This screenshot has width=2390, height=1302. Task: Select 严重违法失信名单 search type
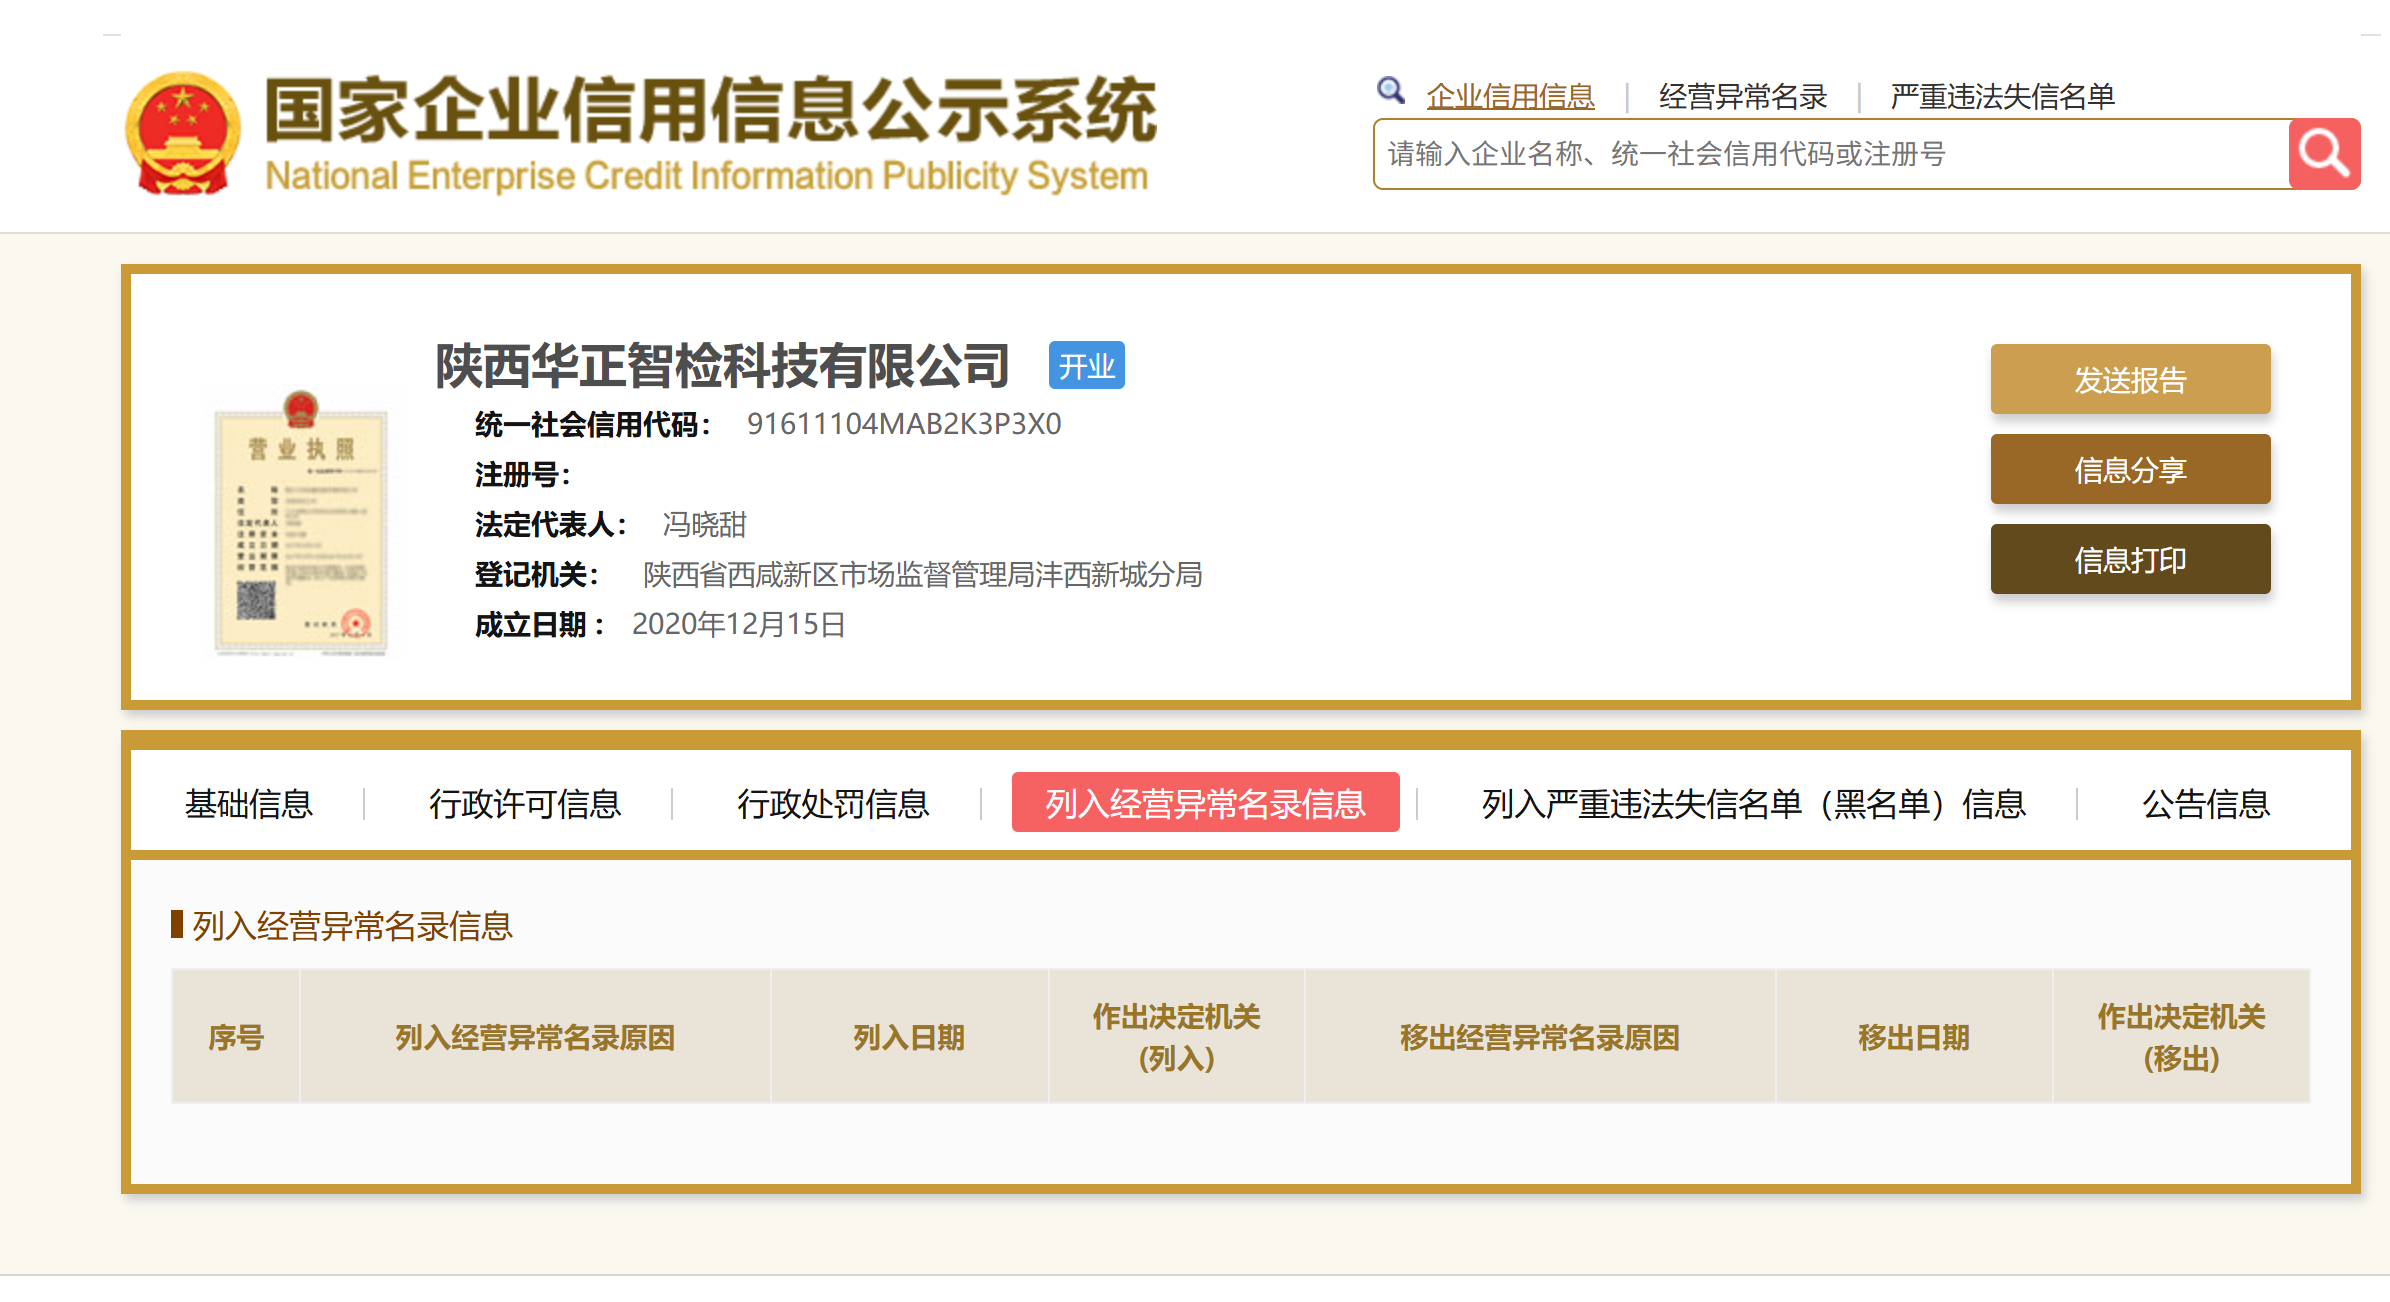2002,97
